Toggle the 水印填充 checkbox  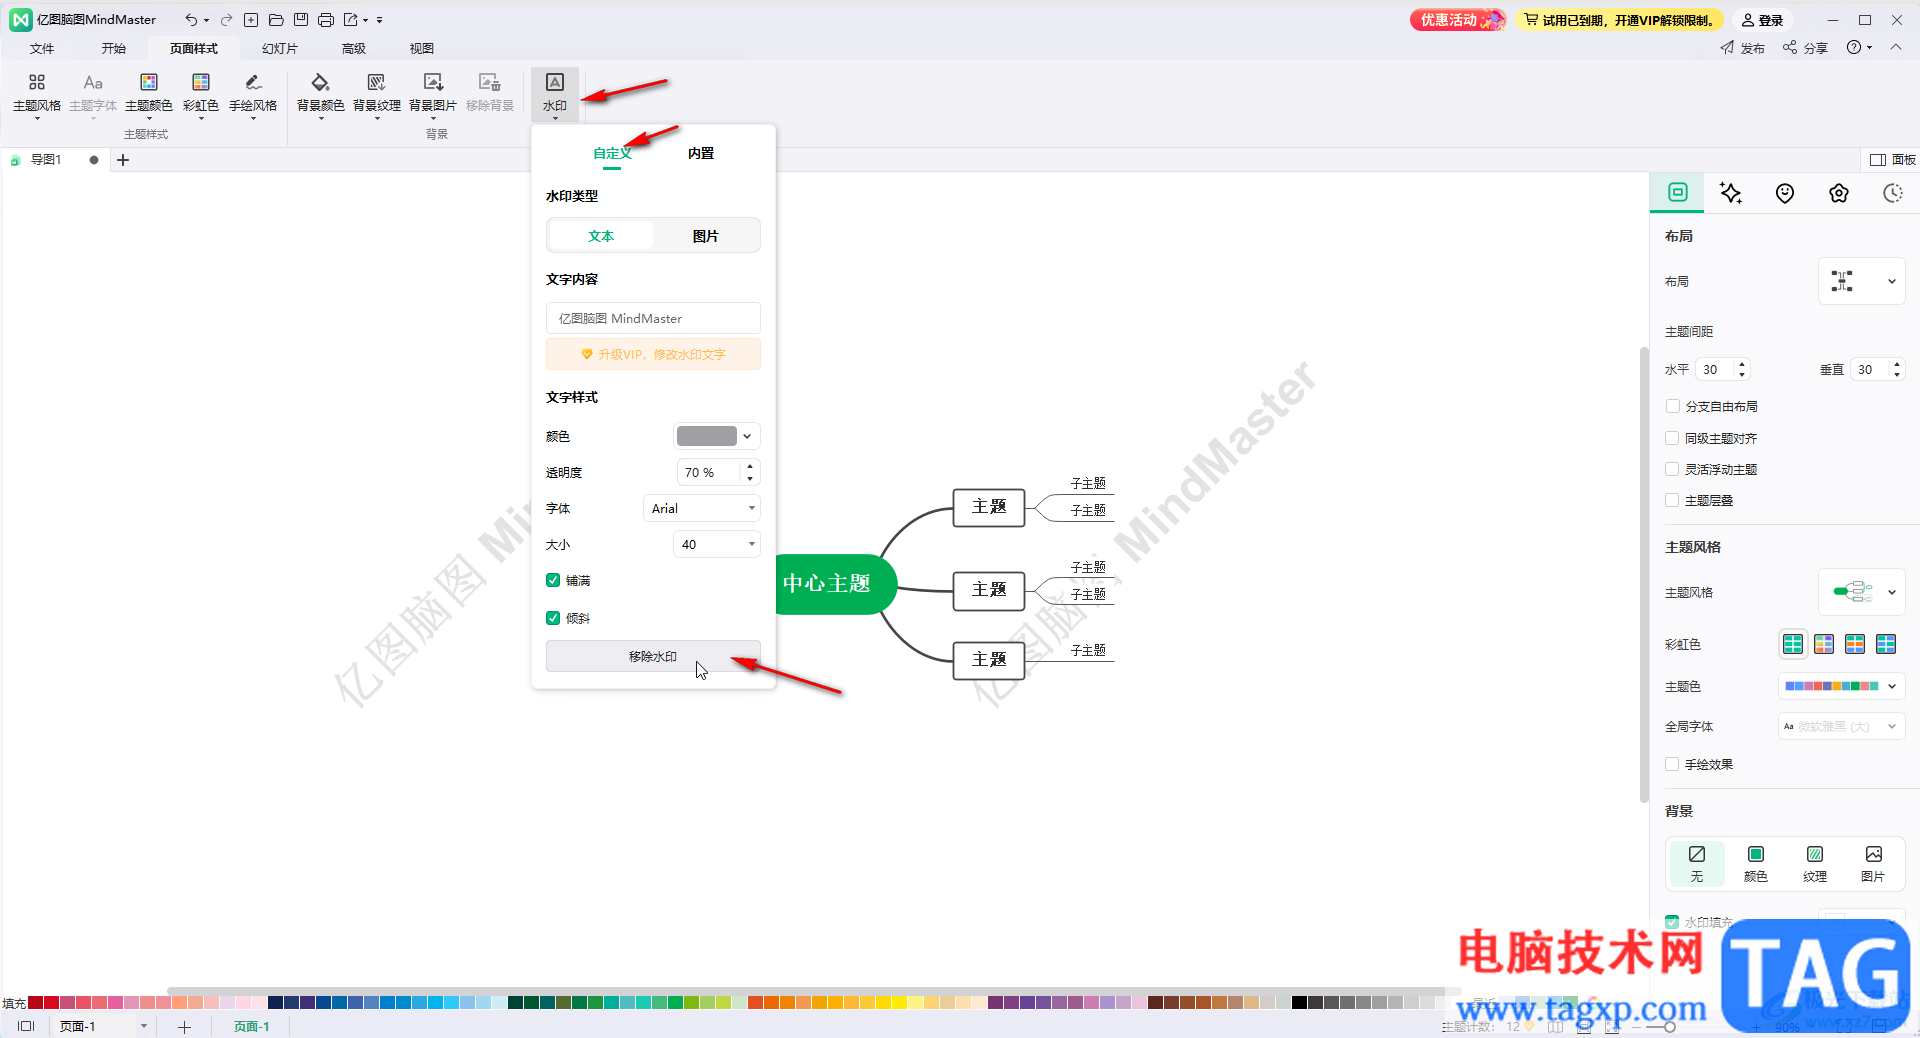point(1672,922)
